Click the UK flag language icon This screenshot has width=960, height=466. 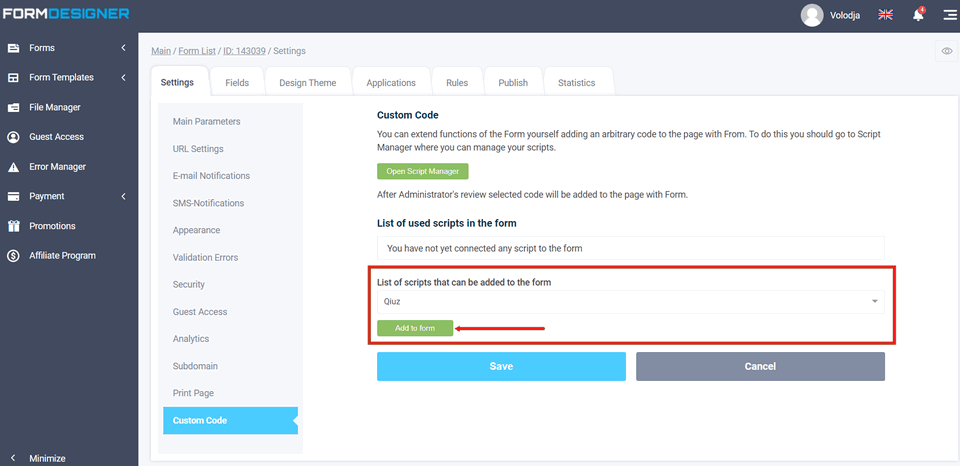pos(885,15)
